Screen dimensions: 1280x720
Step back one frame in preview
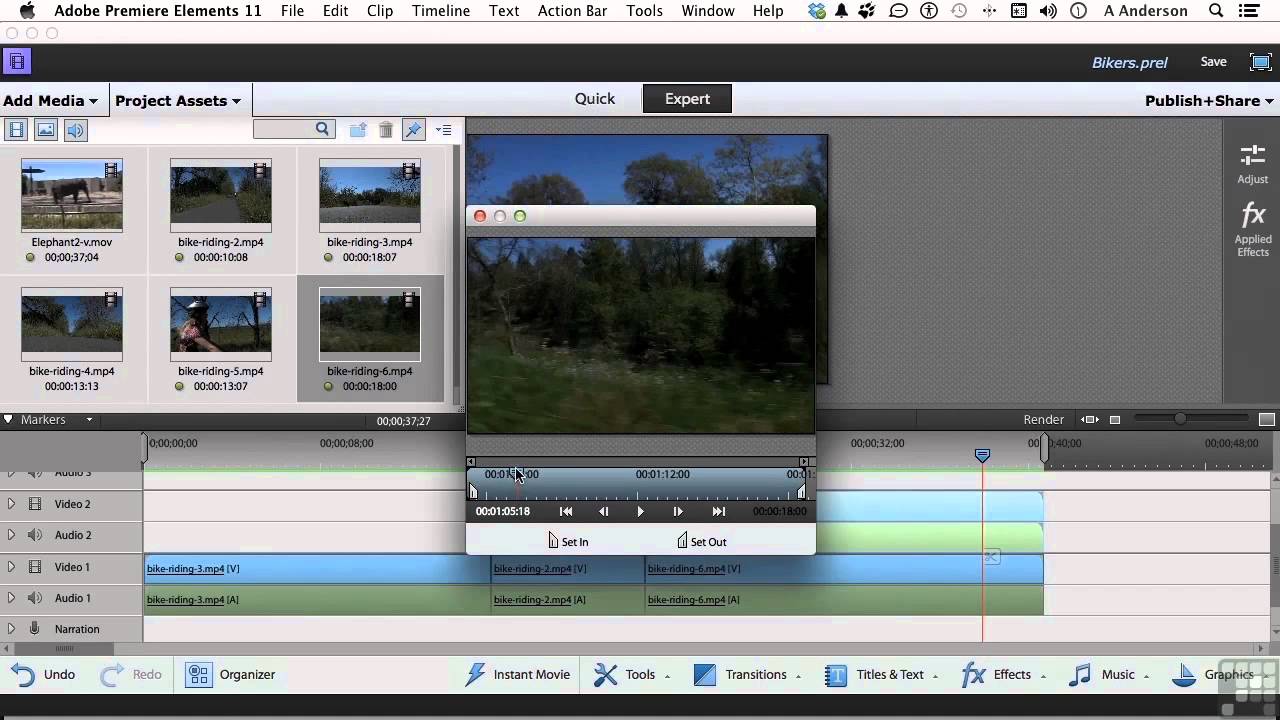point(604,511)
